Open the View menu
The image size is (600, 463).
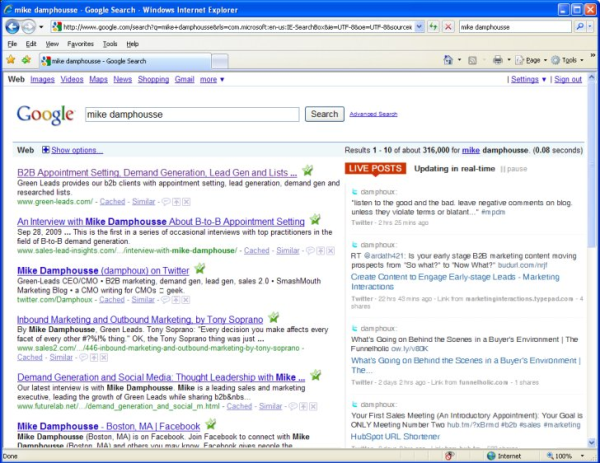(x=52, y=44)
